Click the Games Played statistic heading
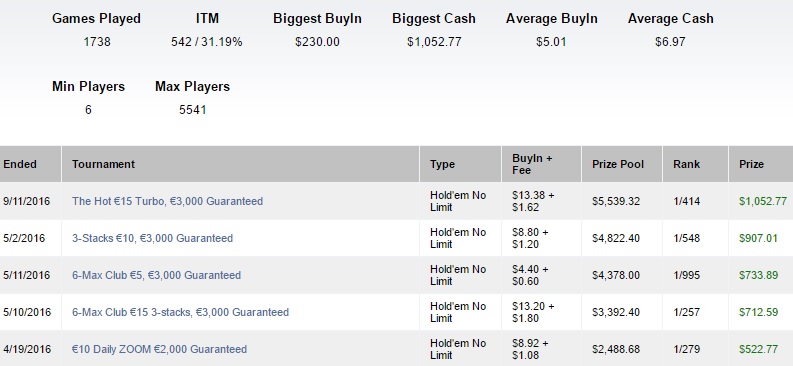Viewport: 793px width, 366px height. pos(96,19)
